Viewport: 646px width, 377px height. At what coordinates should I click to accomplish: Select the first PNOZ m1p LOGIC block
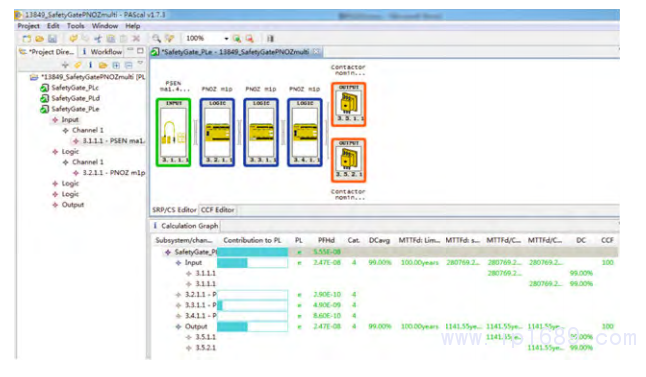coord(217,132)
